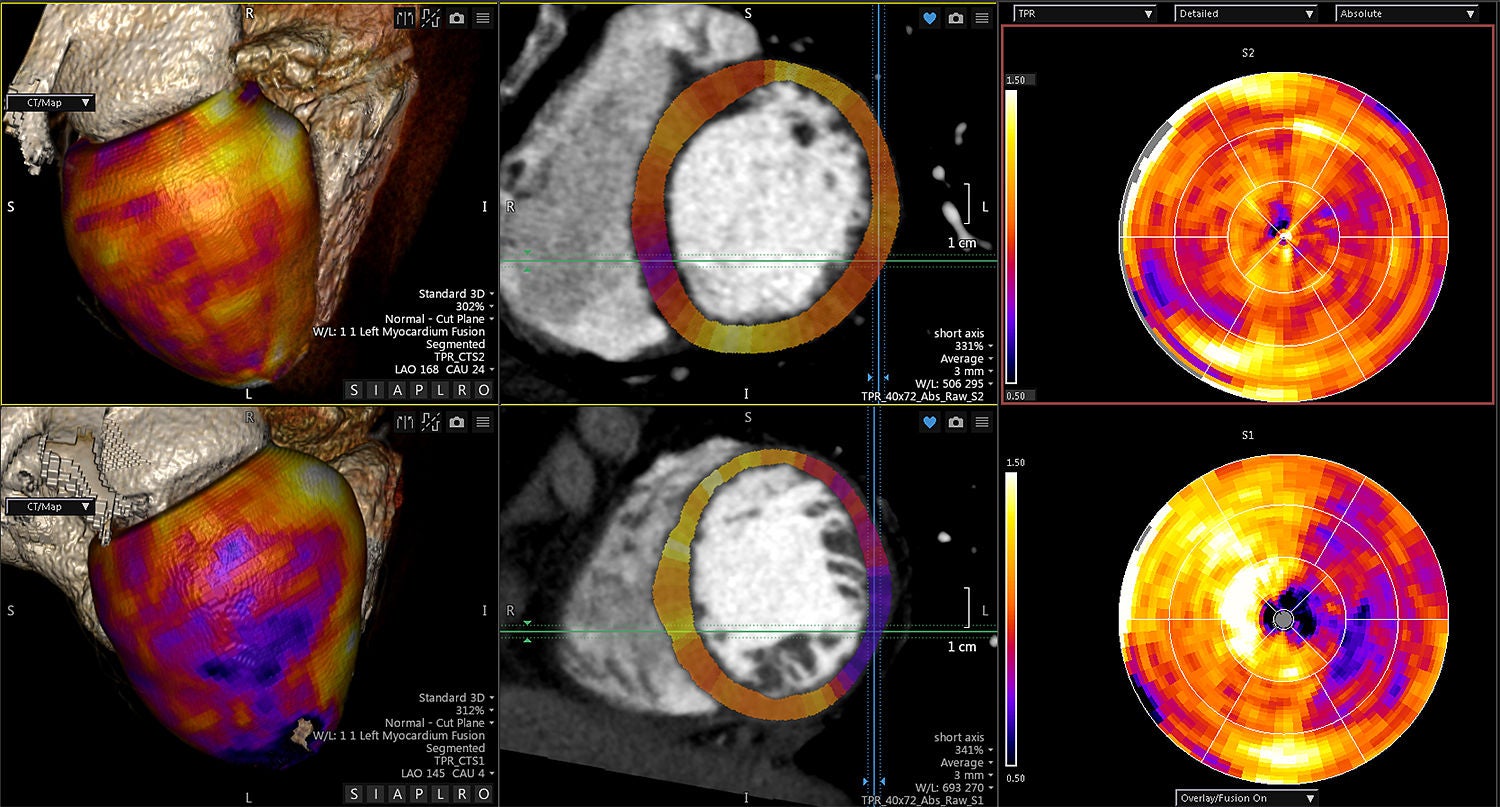
Task: Open the CT/Map dropdown in the top 3D view
Action: [x=51, y=102]
